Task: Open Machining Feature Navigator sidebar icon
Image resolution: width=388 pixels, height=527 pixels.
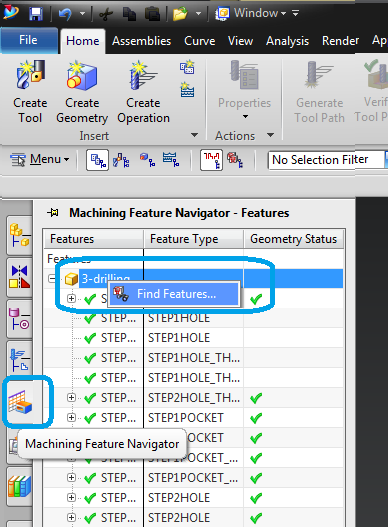Action: point(21,402)
